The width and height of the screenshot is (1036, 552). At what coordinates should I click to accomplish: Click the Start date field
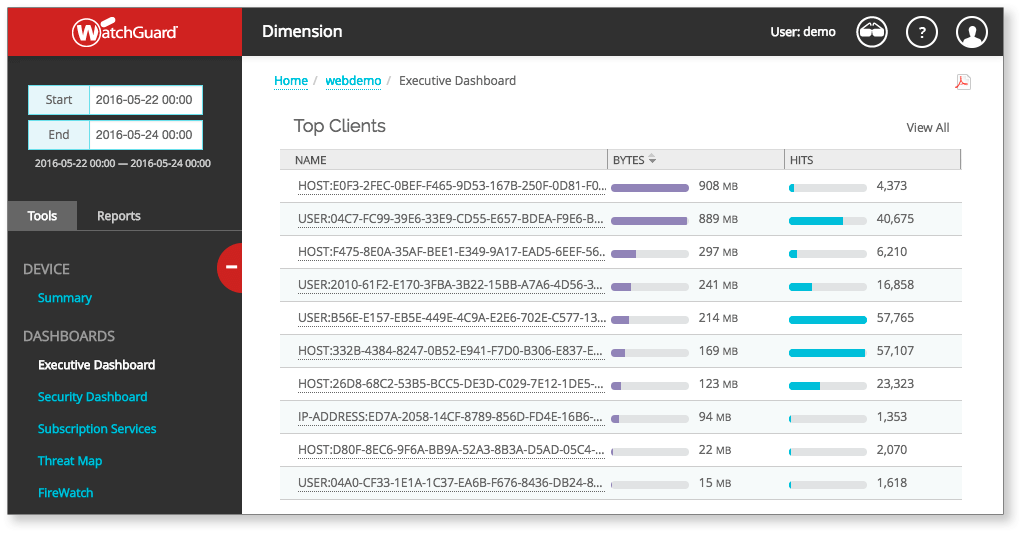pos(145,100)
